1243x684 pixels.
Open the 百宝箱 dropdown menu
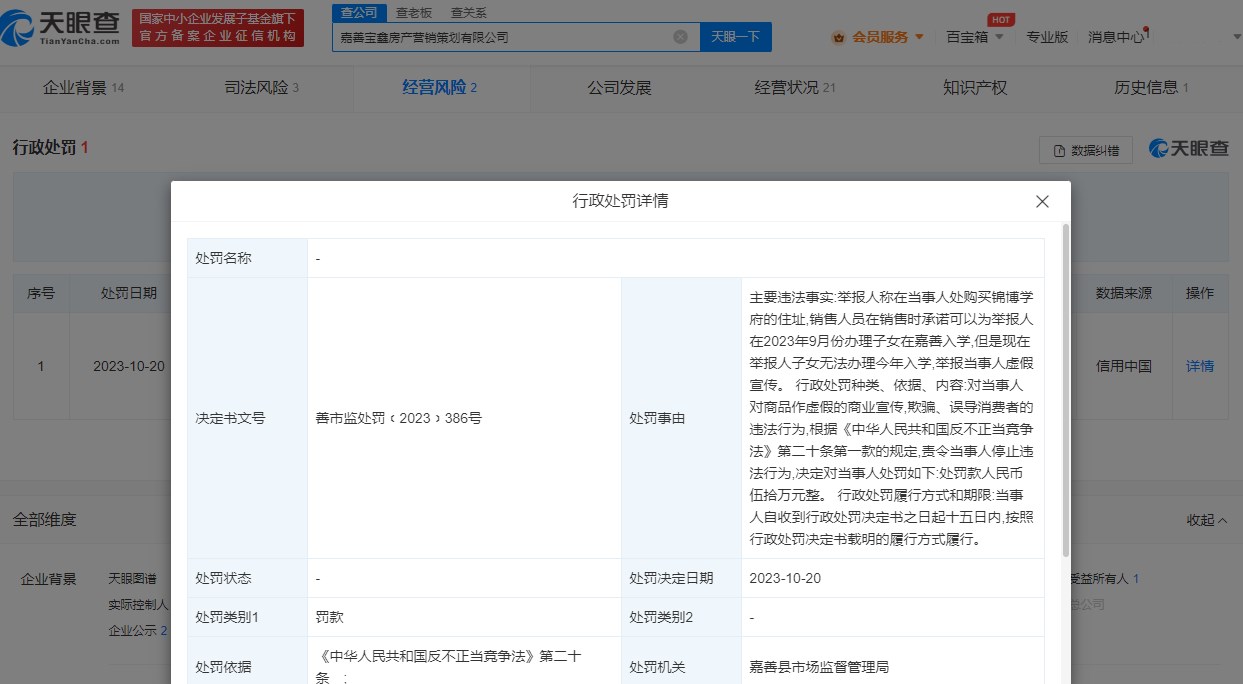pos(975,37)
